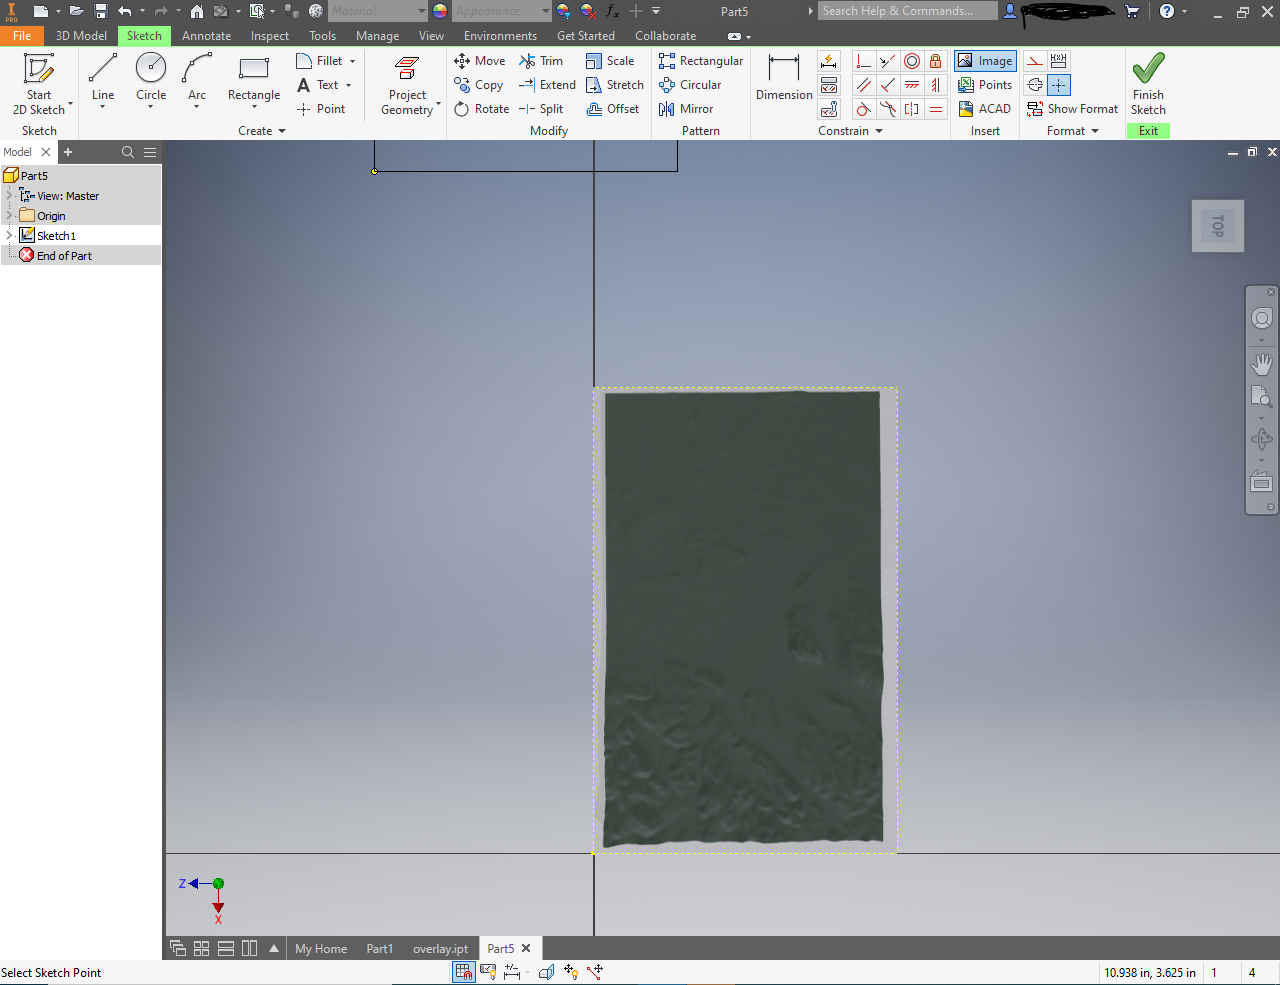Click the Save icon in quick access toolbar
Screen dimensions: 1280x985
point(101,11)
